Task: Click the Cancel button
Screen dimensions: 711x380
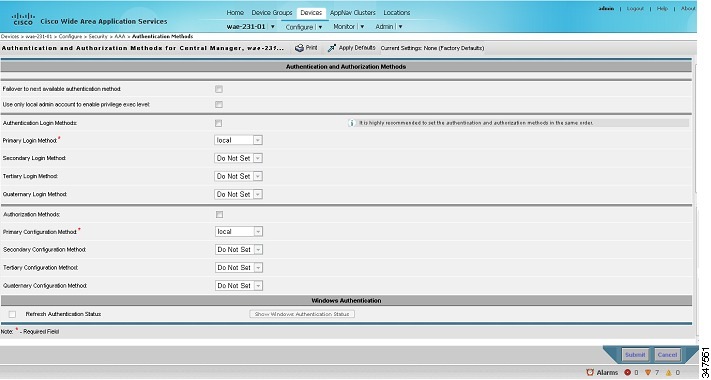Action: 667,355
